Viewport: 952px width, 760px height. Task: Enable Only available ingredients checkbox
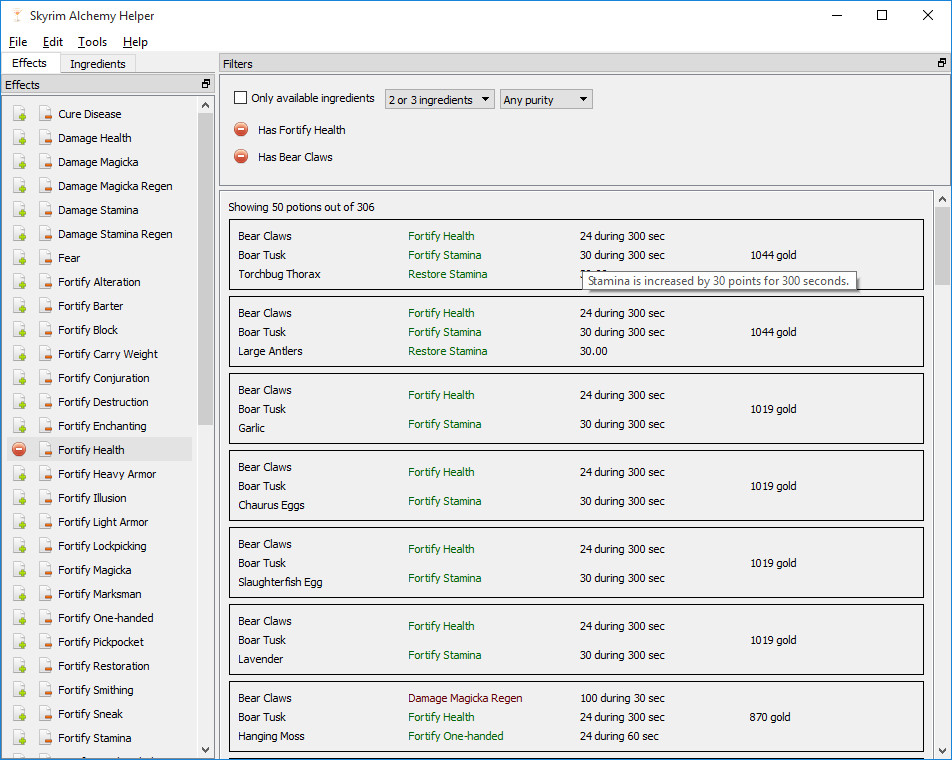pos(240,98)
